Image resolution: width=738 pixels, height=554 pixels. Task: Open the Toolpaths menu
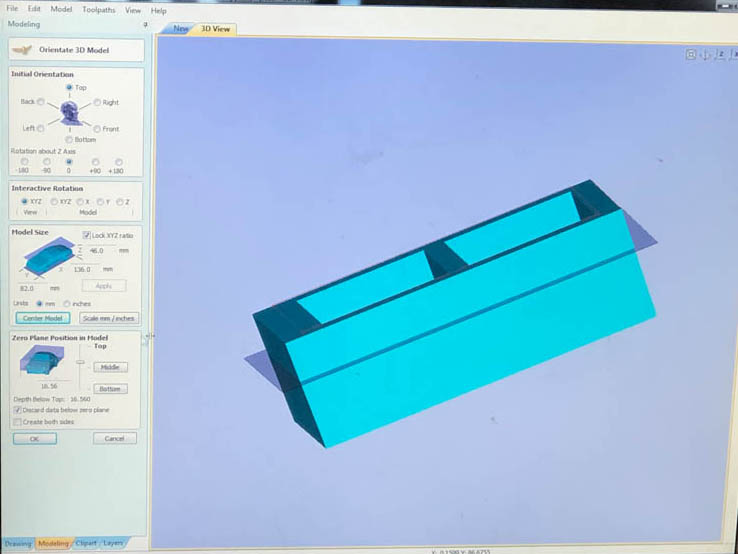[x=99, y=10]
